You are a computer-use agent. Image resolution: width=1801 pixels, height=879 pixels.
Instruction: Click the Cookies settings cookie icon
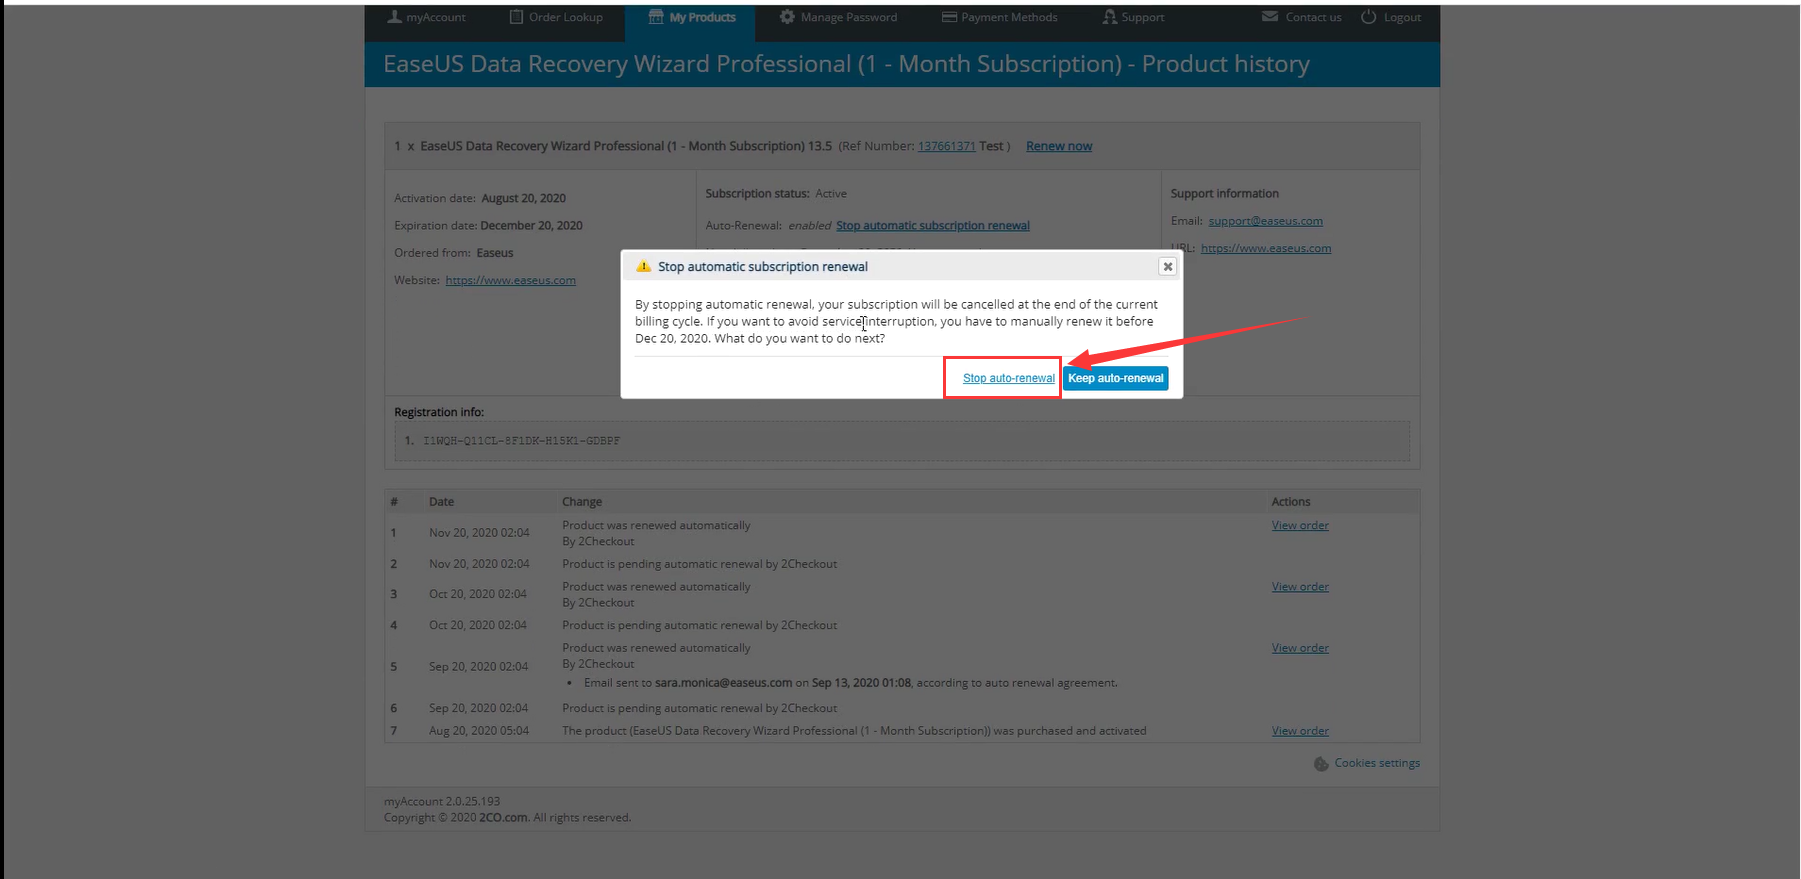coord(1321,764)
